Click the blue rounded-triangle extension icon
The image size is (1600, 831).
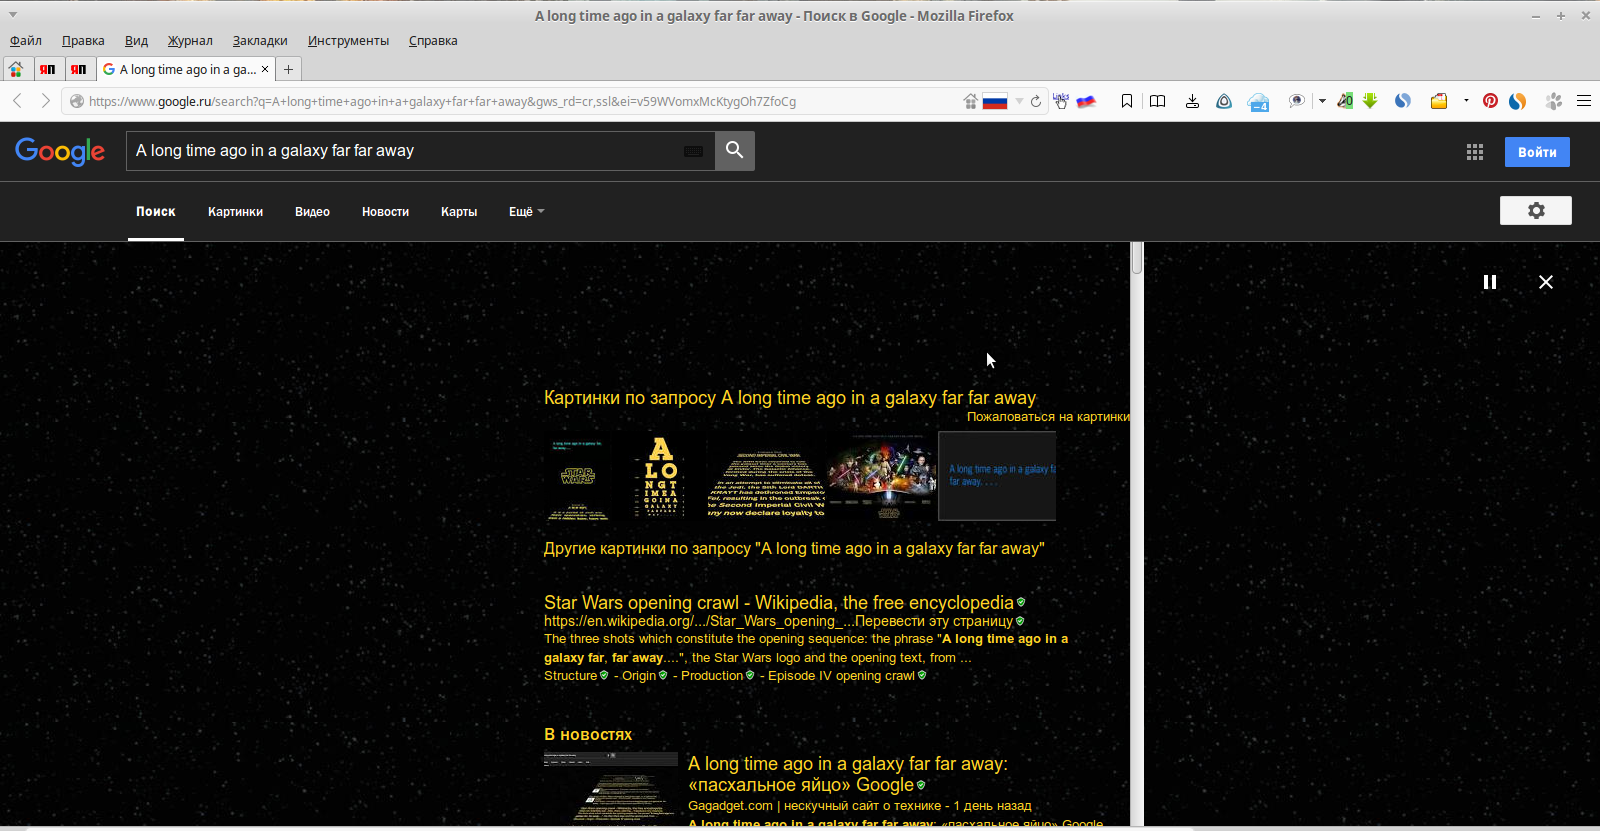pos(1224,101)
